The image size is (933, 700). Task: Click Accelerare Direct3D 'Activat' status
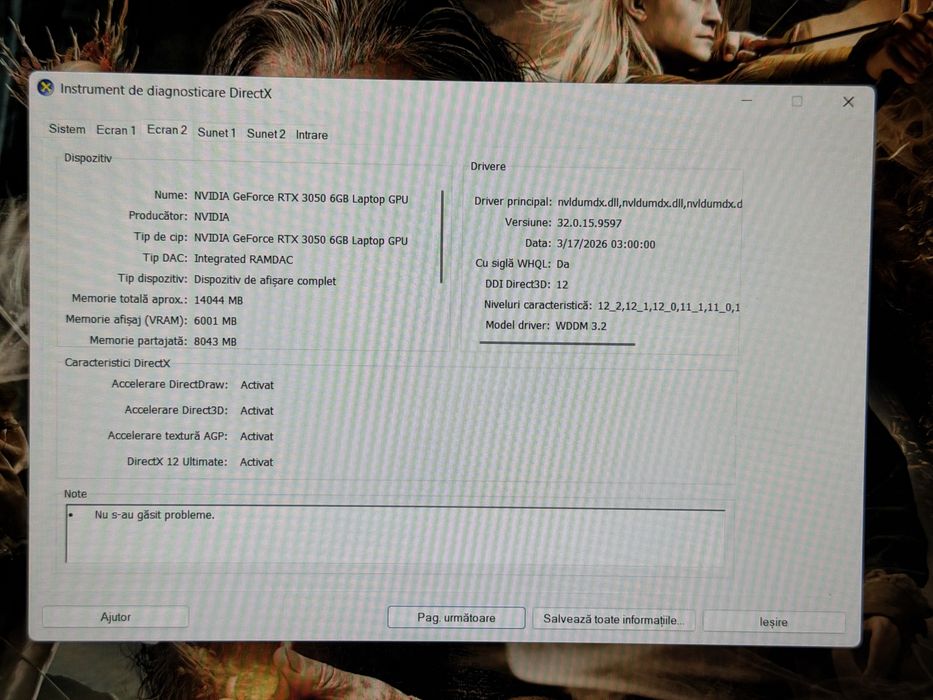click(257, 411)
